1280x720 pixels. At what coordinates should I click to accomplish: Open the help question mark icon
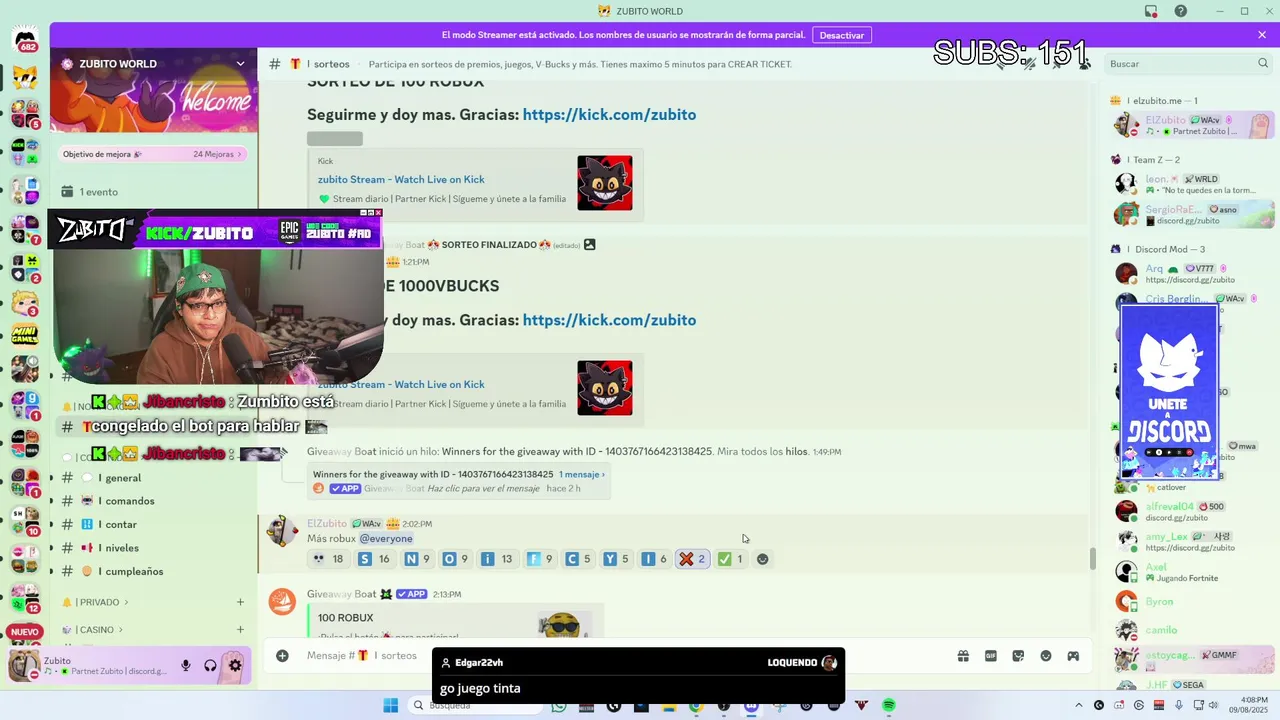coord(1181,11)
